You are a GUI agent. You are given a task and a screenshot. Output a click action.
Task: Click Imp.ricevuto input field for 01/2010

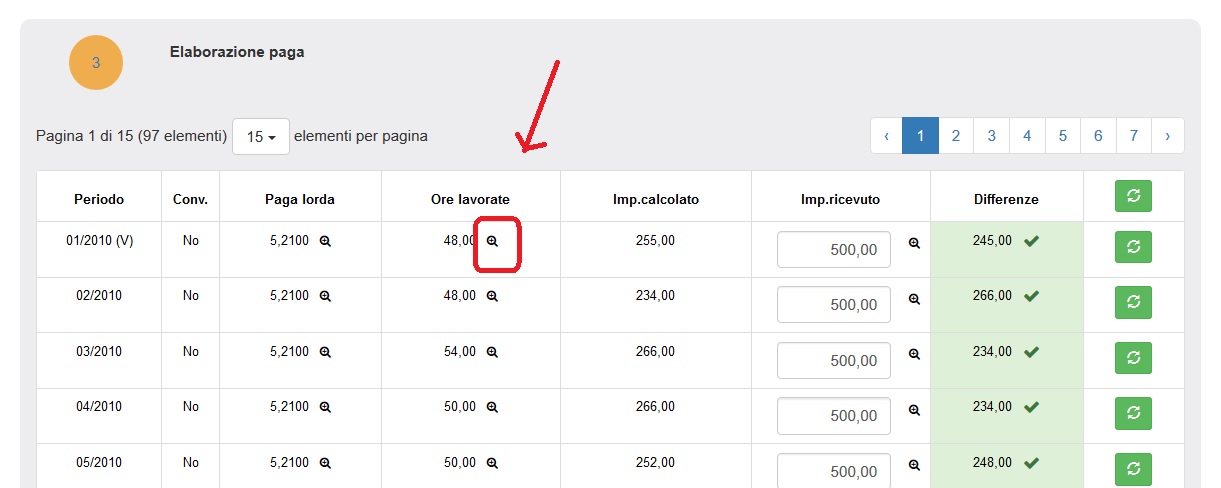coord(833,250)
